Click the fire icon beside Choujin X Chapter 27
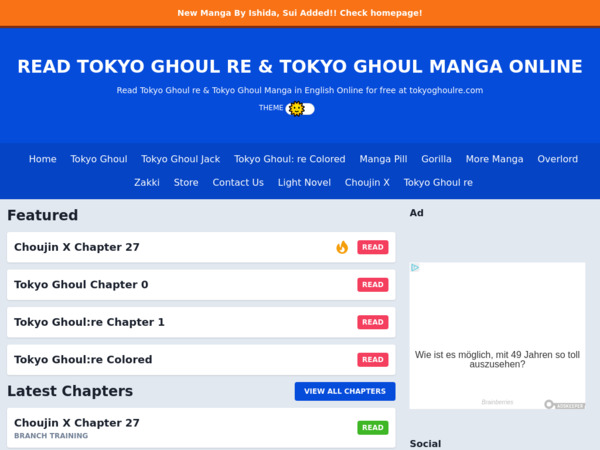600x450 pixels. point(342,247)
